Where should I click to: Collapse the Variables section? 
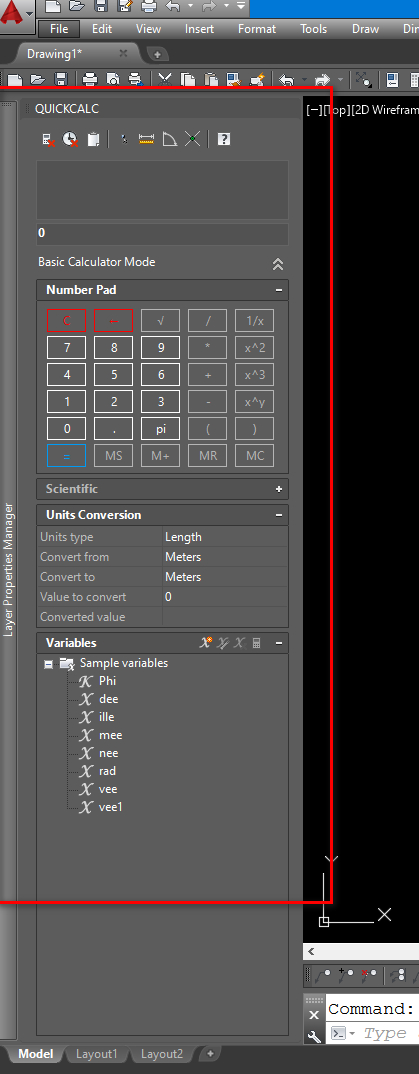279,643
